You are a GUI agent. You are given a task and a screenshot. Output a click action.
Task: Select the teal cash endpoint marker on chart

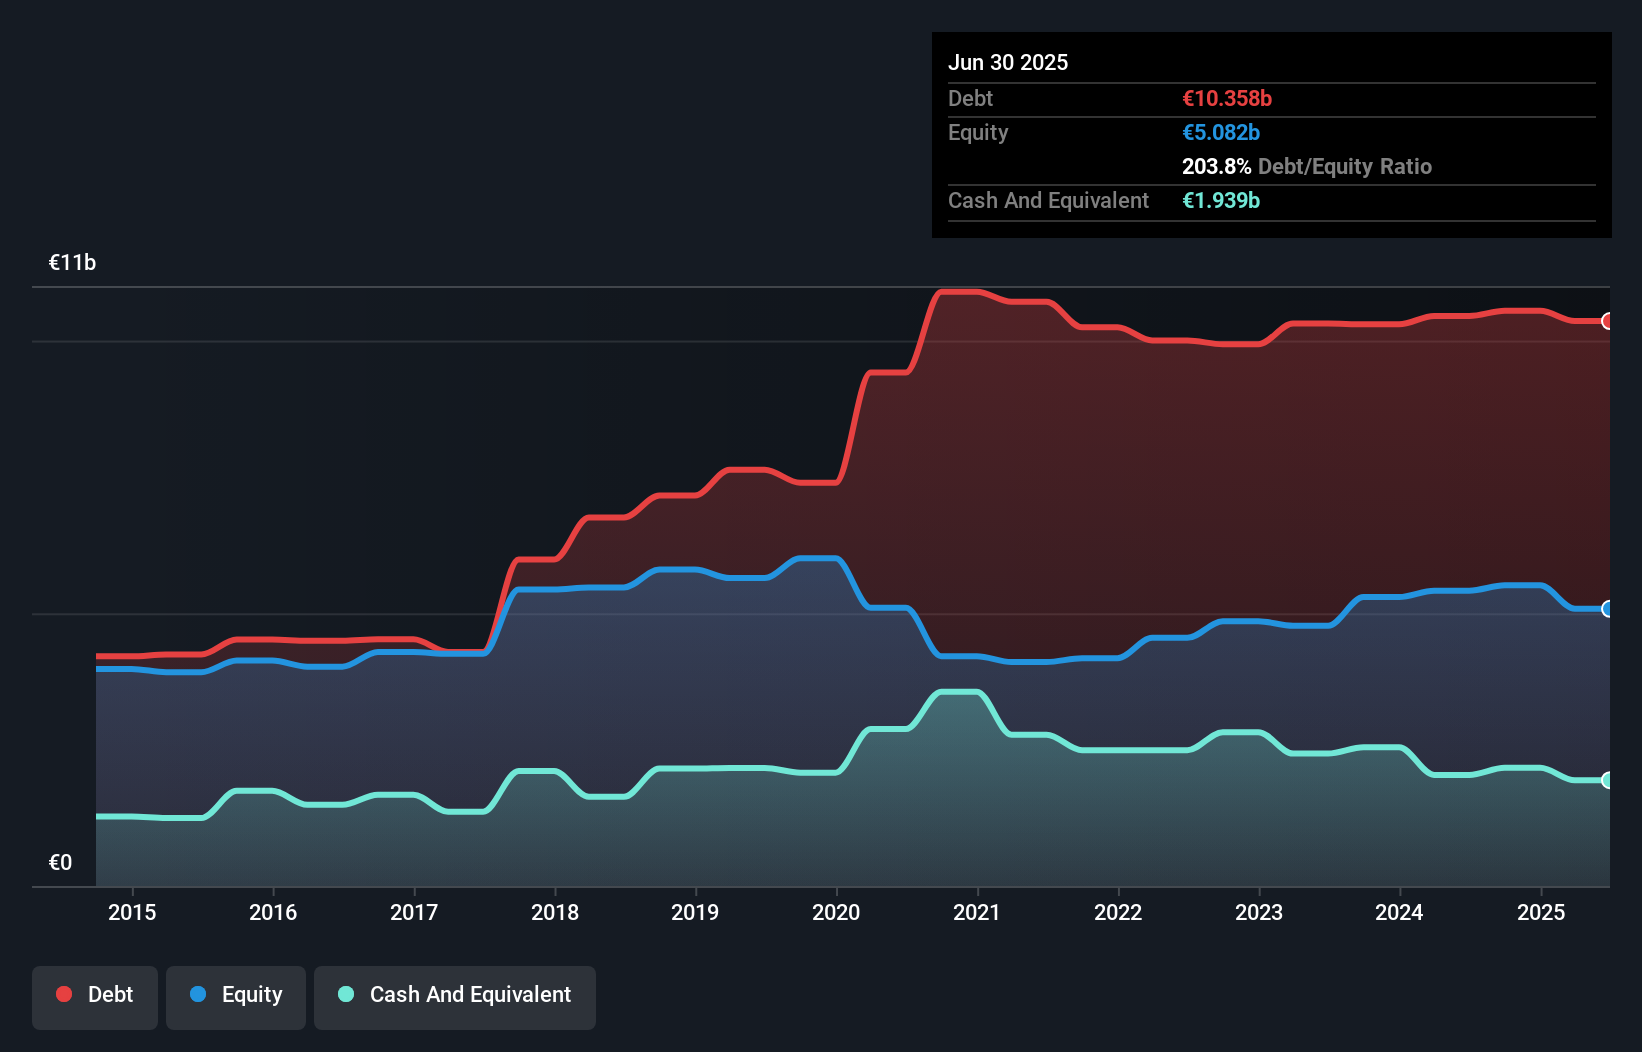1607,780
